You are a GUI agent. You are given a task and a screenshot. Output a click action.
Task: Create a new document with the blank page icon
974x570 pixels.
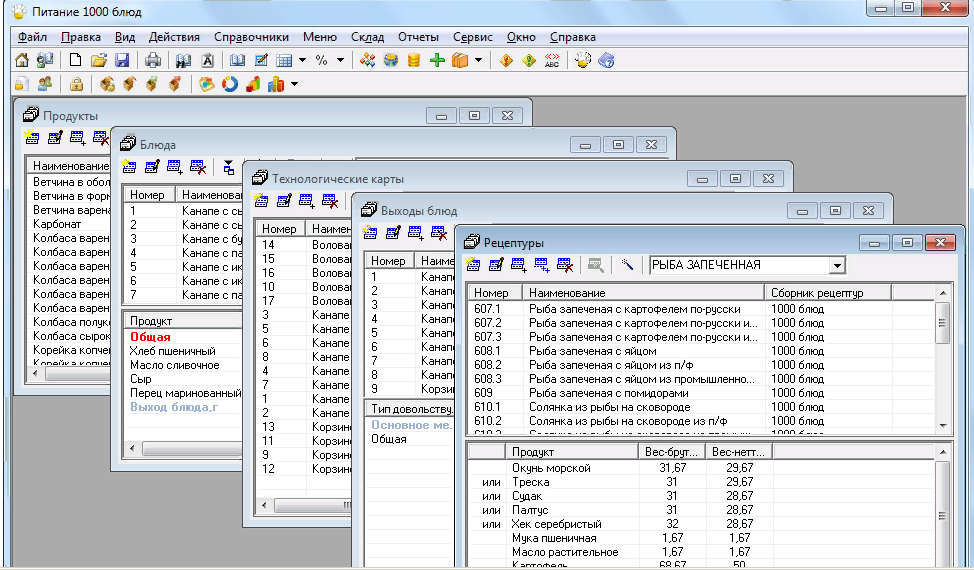pyautogui.click(x=75, y=61)
